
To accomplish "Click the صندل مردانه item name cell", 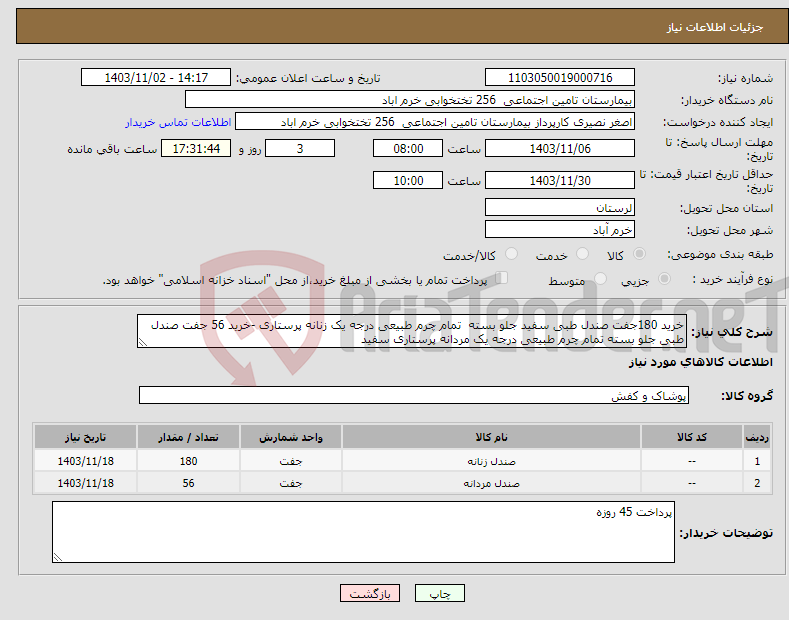I will pos(491,483).
